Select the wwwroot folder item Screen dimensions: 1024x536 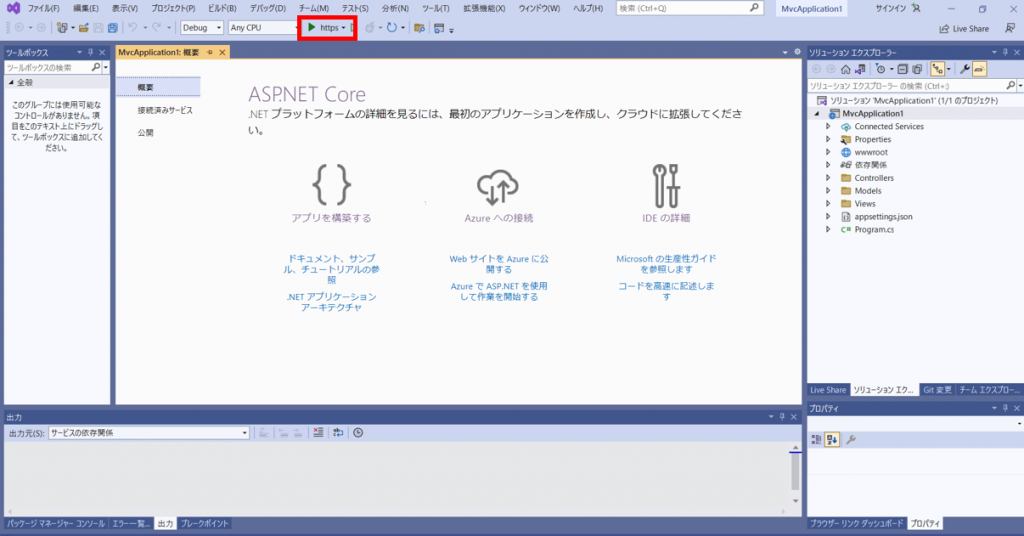871,152
